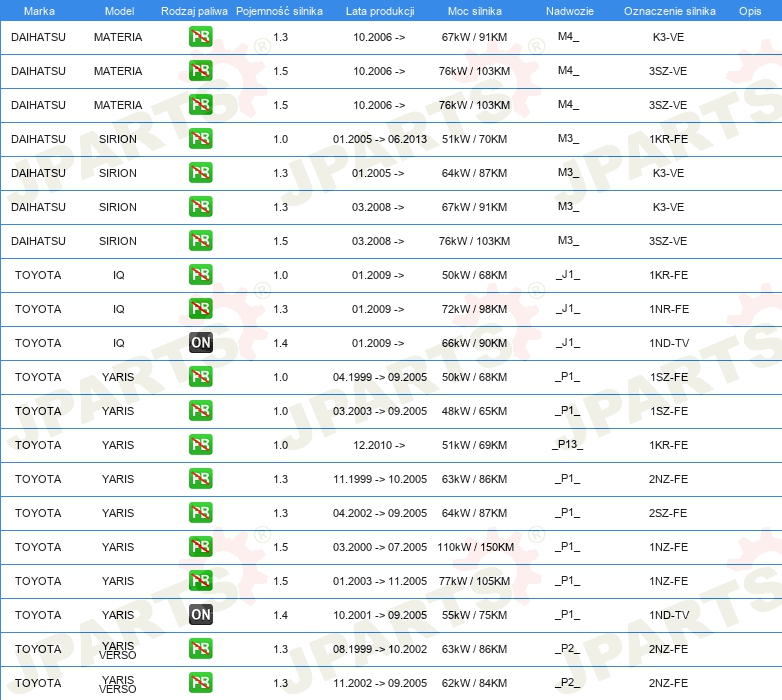Click the Lata produkcji column header
782x700 pixels.
tap(380, 11)
